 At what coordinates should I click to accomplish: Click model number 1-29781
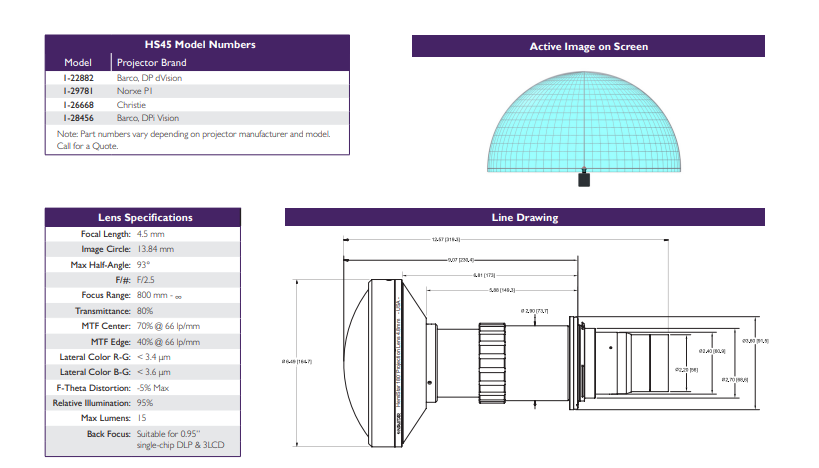pos(79,91)
